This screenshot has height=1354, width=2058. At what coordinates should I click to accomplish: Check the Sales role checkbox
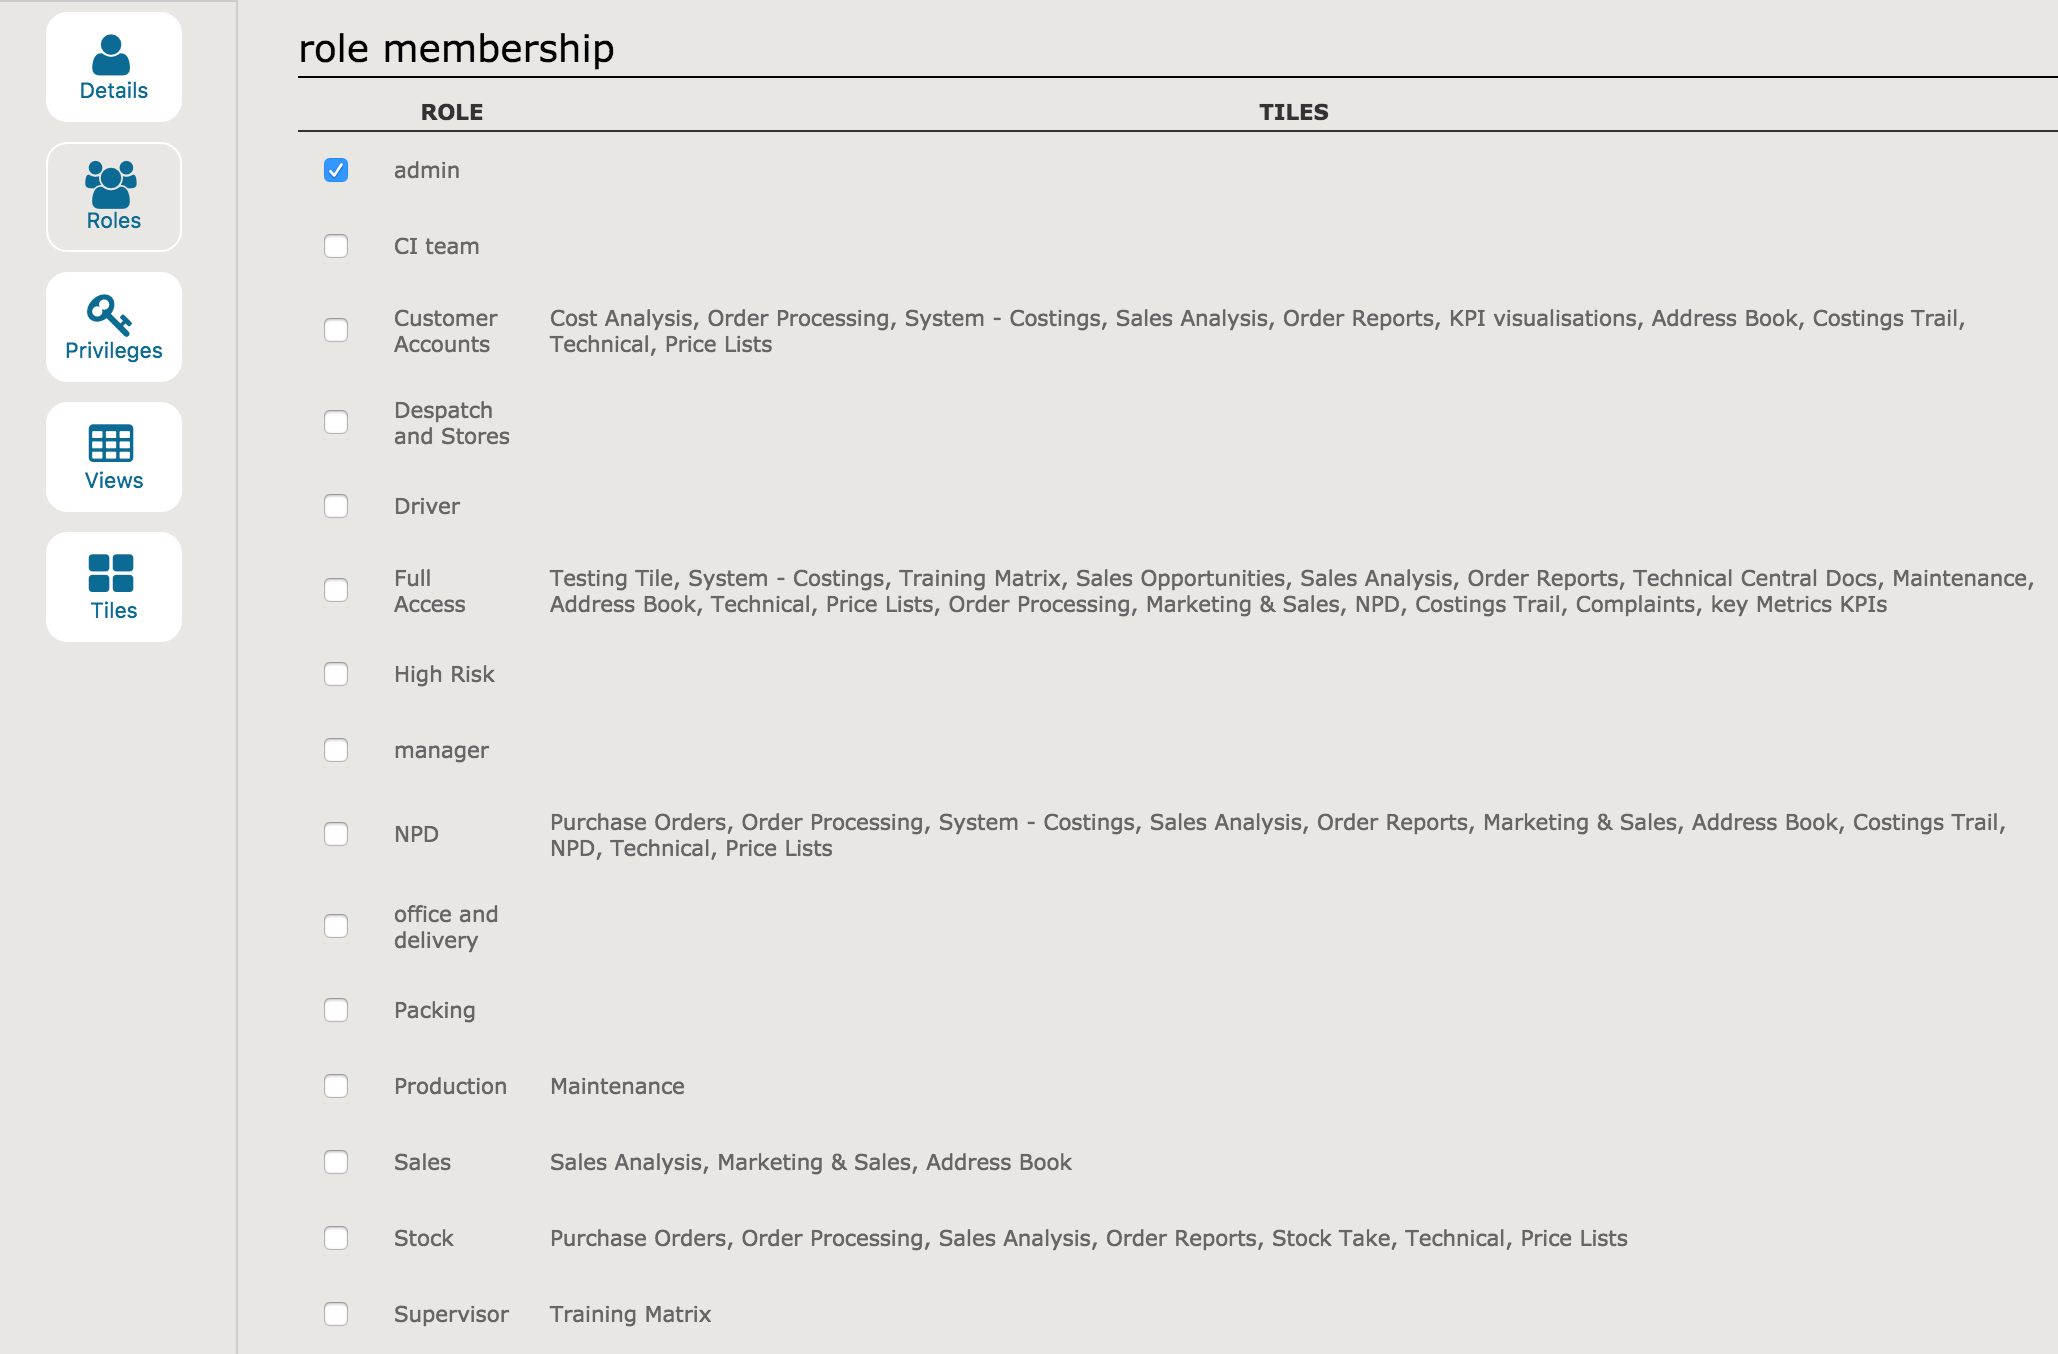pyautogui.click(x=336, y=1162)
